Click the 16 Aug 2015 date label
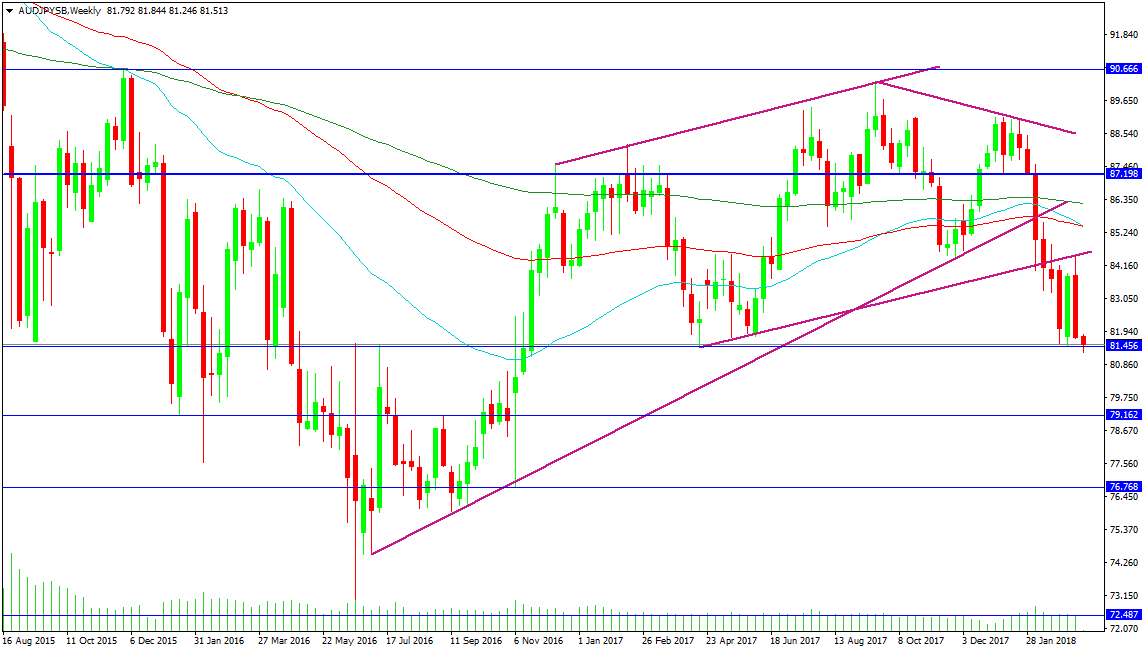Screen dimensions: 1144x652 [x=28, y=642]
